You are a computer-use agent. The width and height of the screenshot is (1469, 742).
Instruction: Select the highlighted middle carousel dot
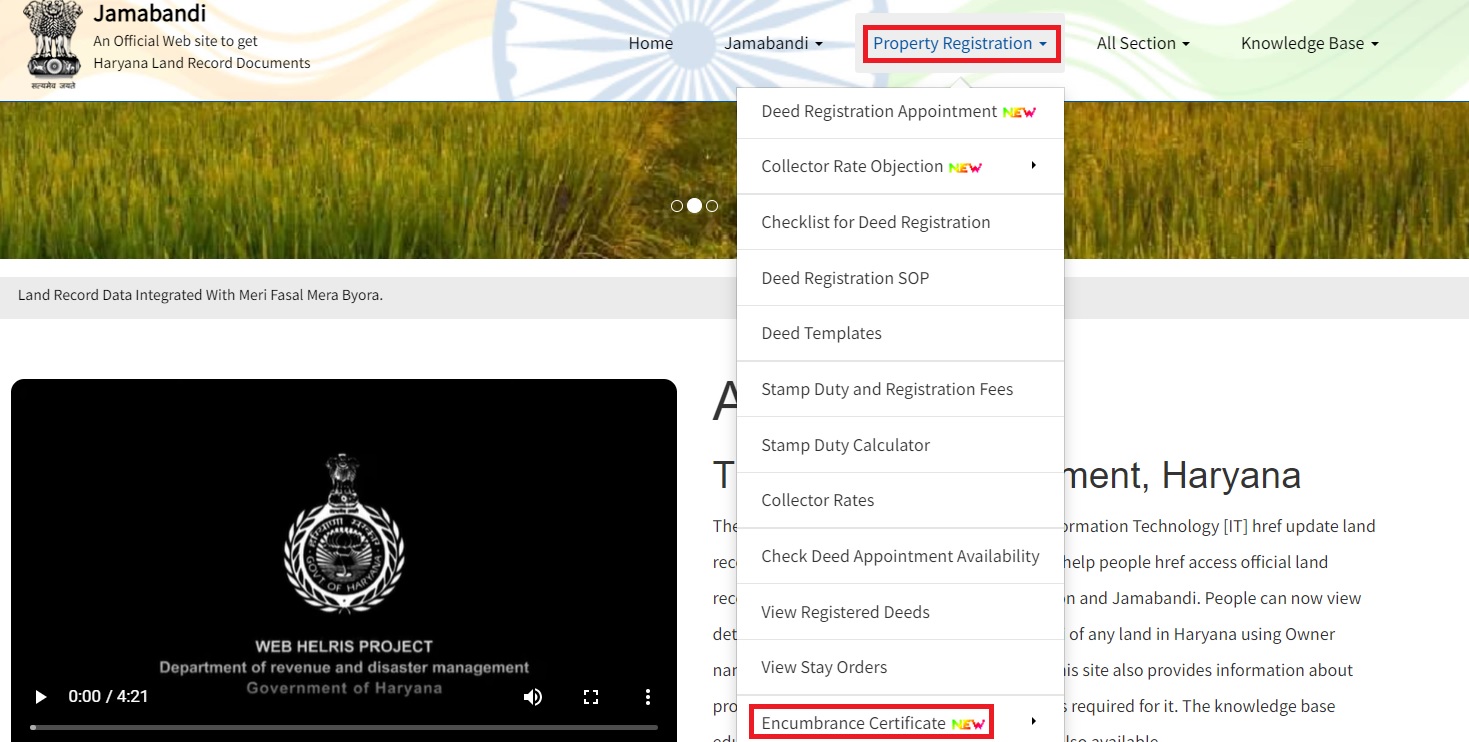(x=694, y=205)
